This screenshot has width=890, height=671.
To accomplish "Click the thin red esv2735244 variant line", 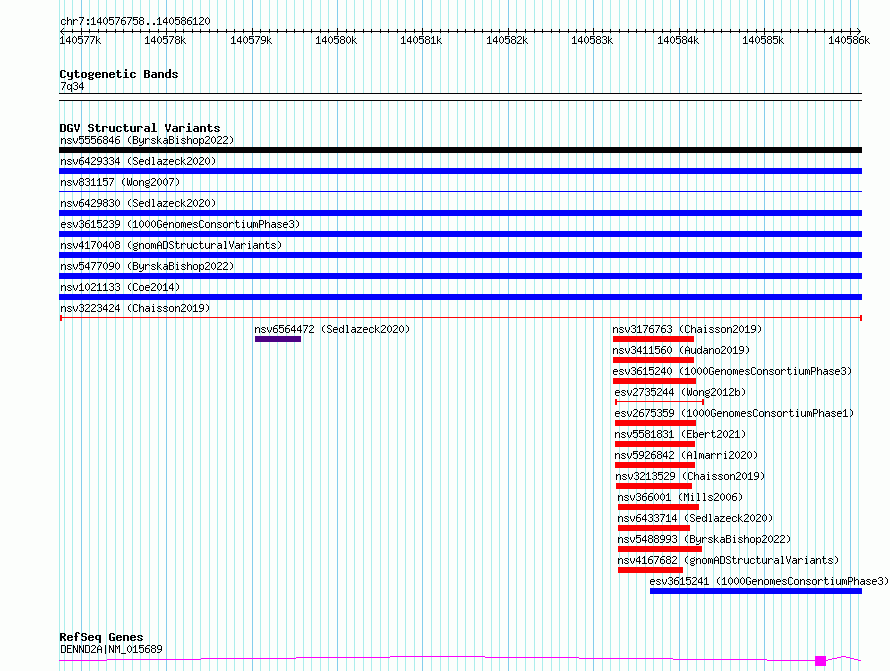I will tap(660, 402).
